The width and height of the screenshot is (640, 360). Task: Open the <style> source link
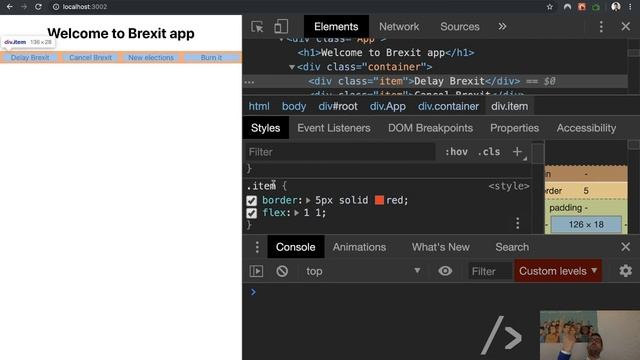pos(509,186)
